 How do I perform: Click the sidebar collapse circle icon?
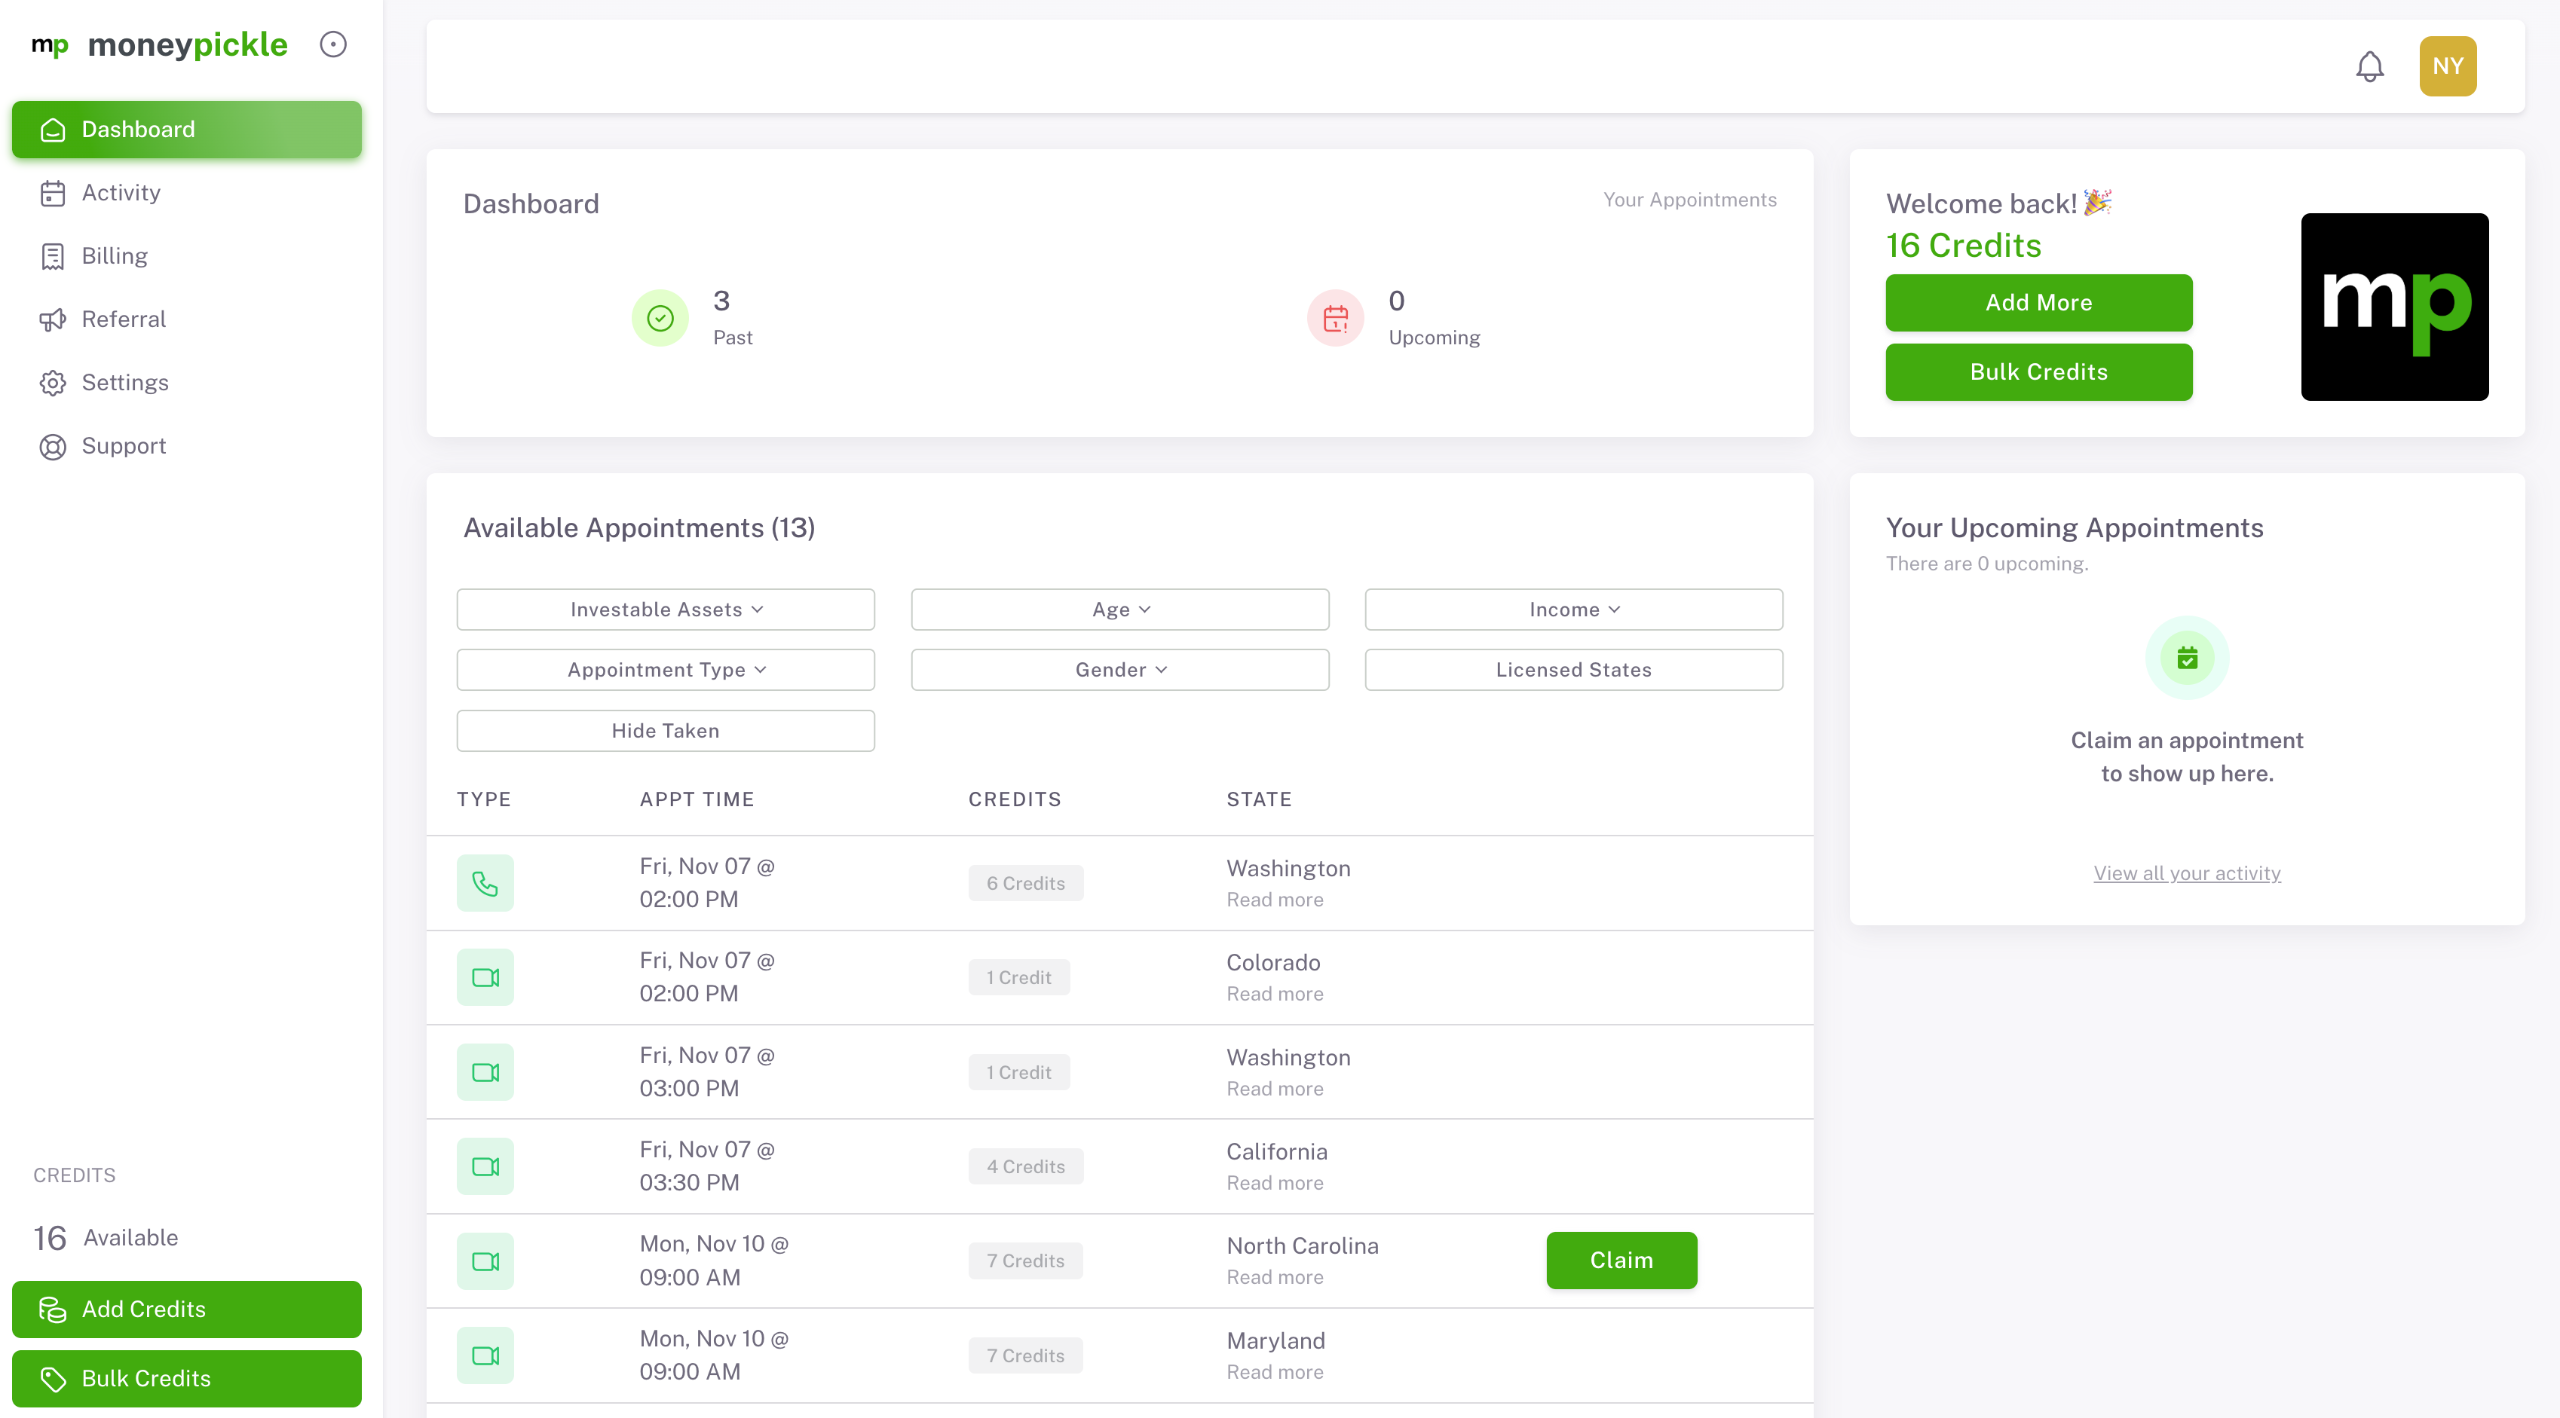point(333,44)
